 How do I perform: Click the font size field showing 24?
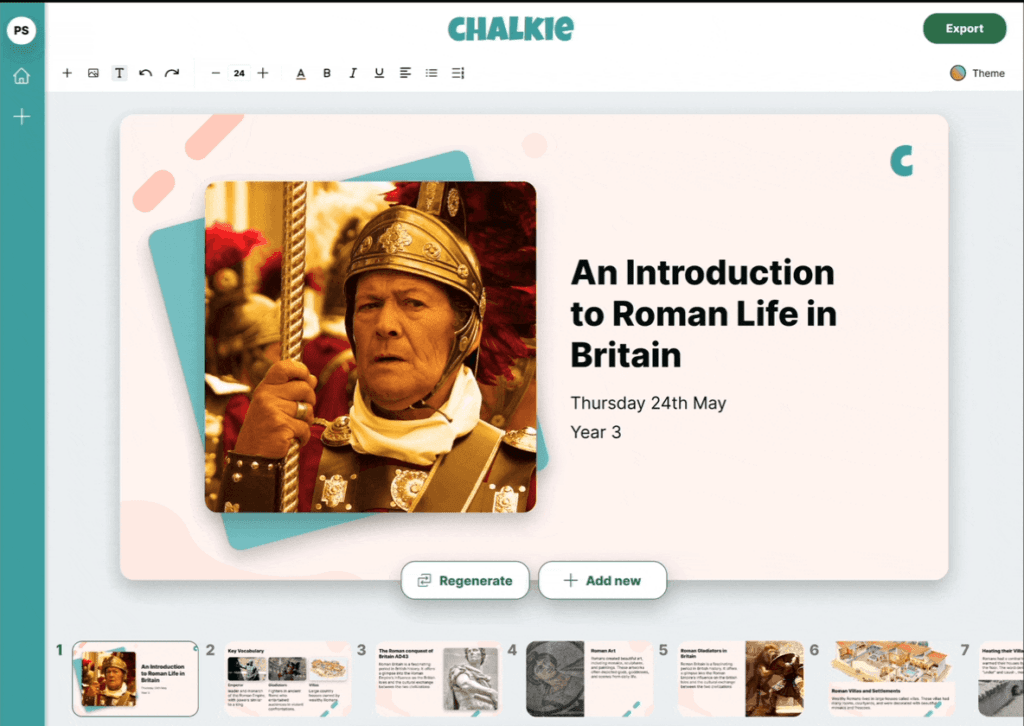pyautogui.click(x=239, y=73)
